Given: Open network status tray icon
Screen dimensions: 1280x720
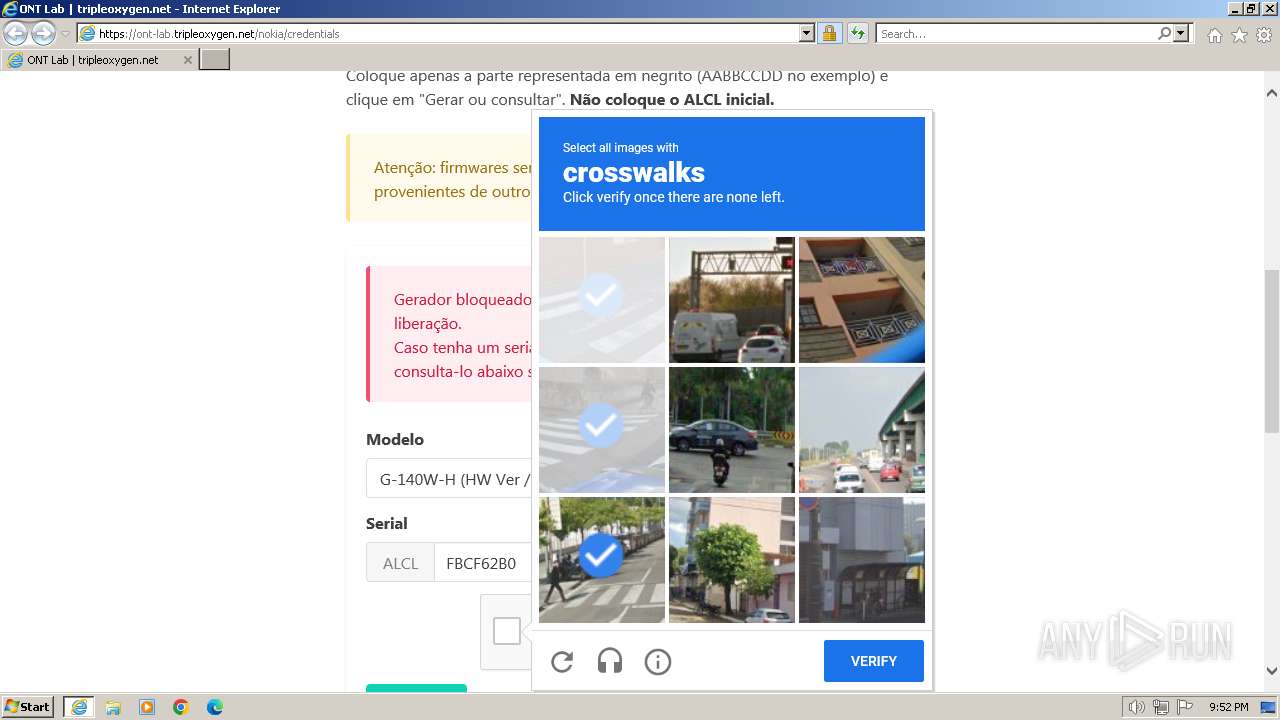Looking at the screenshot, I should 1161,707.
